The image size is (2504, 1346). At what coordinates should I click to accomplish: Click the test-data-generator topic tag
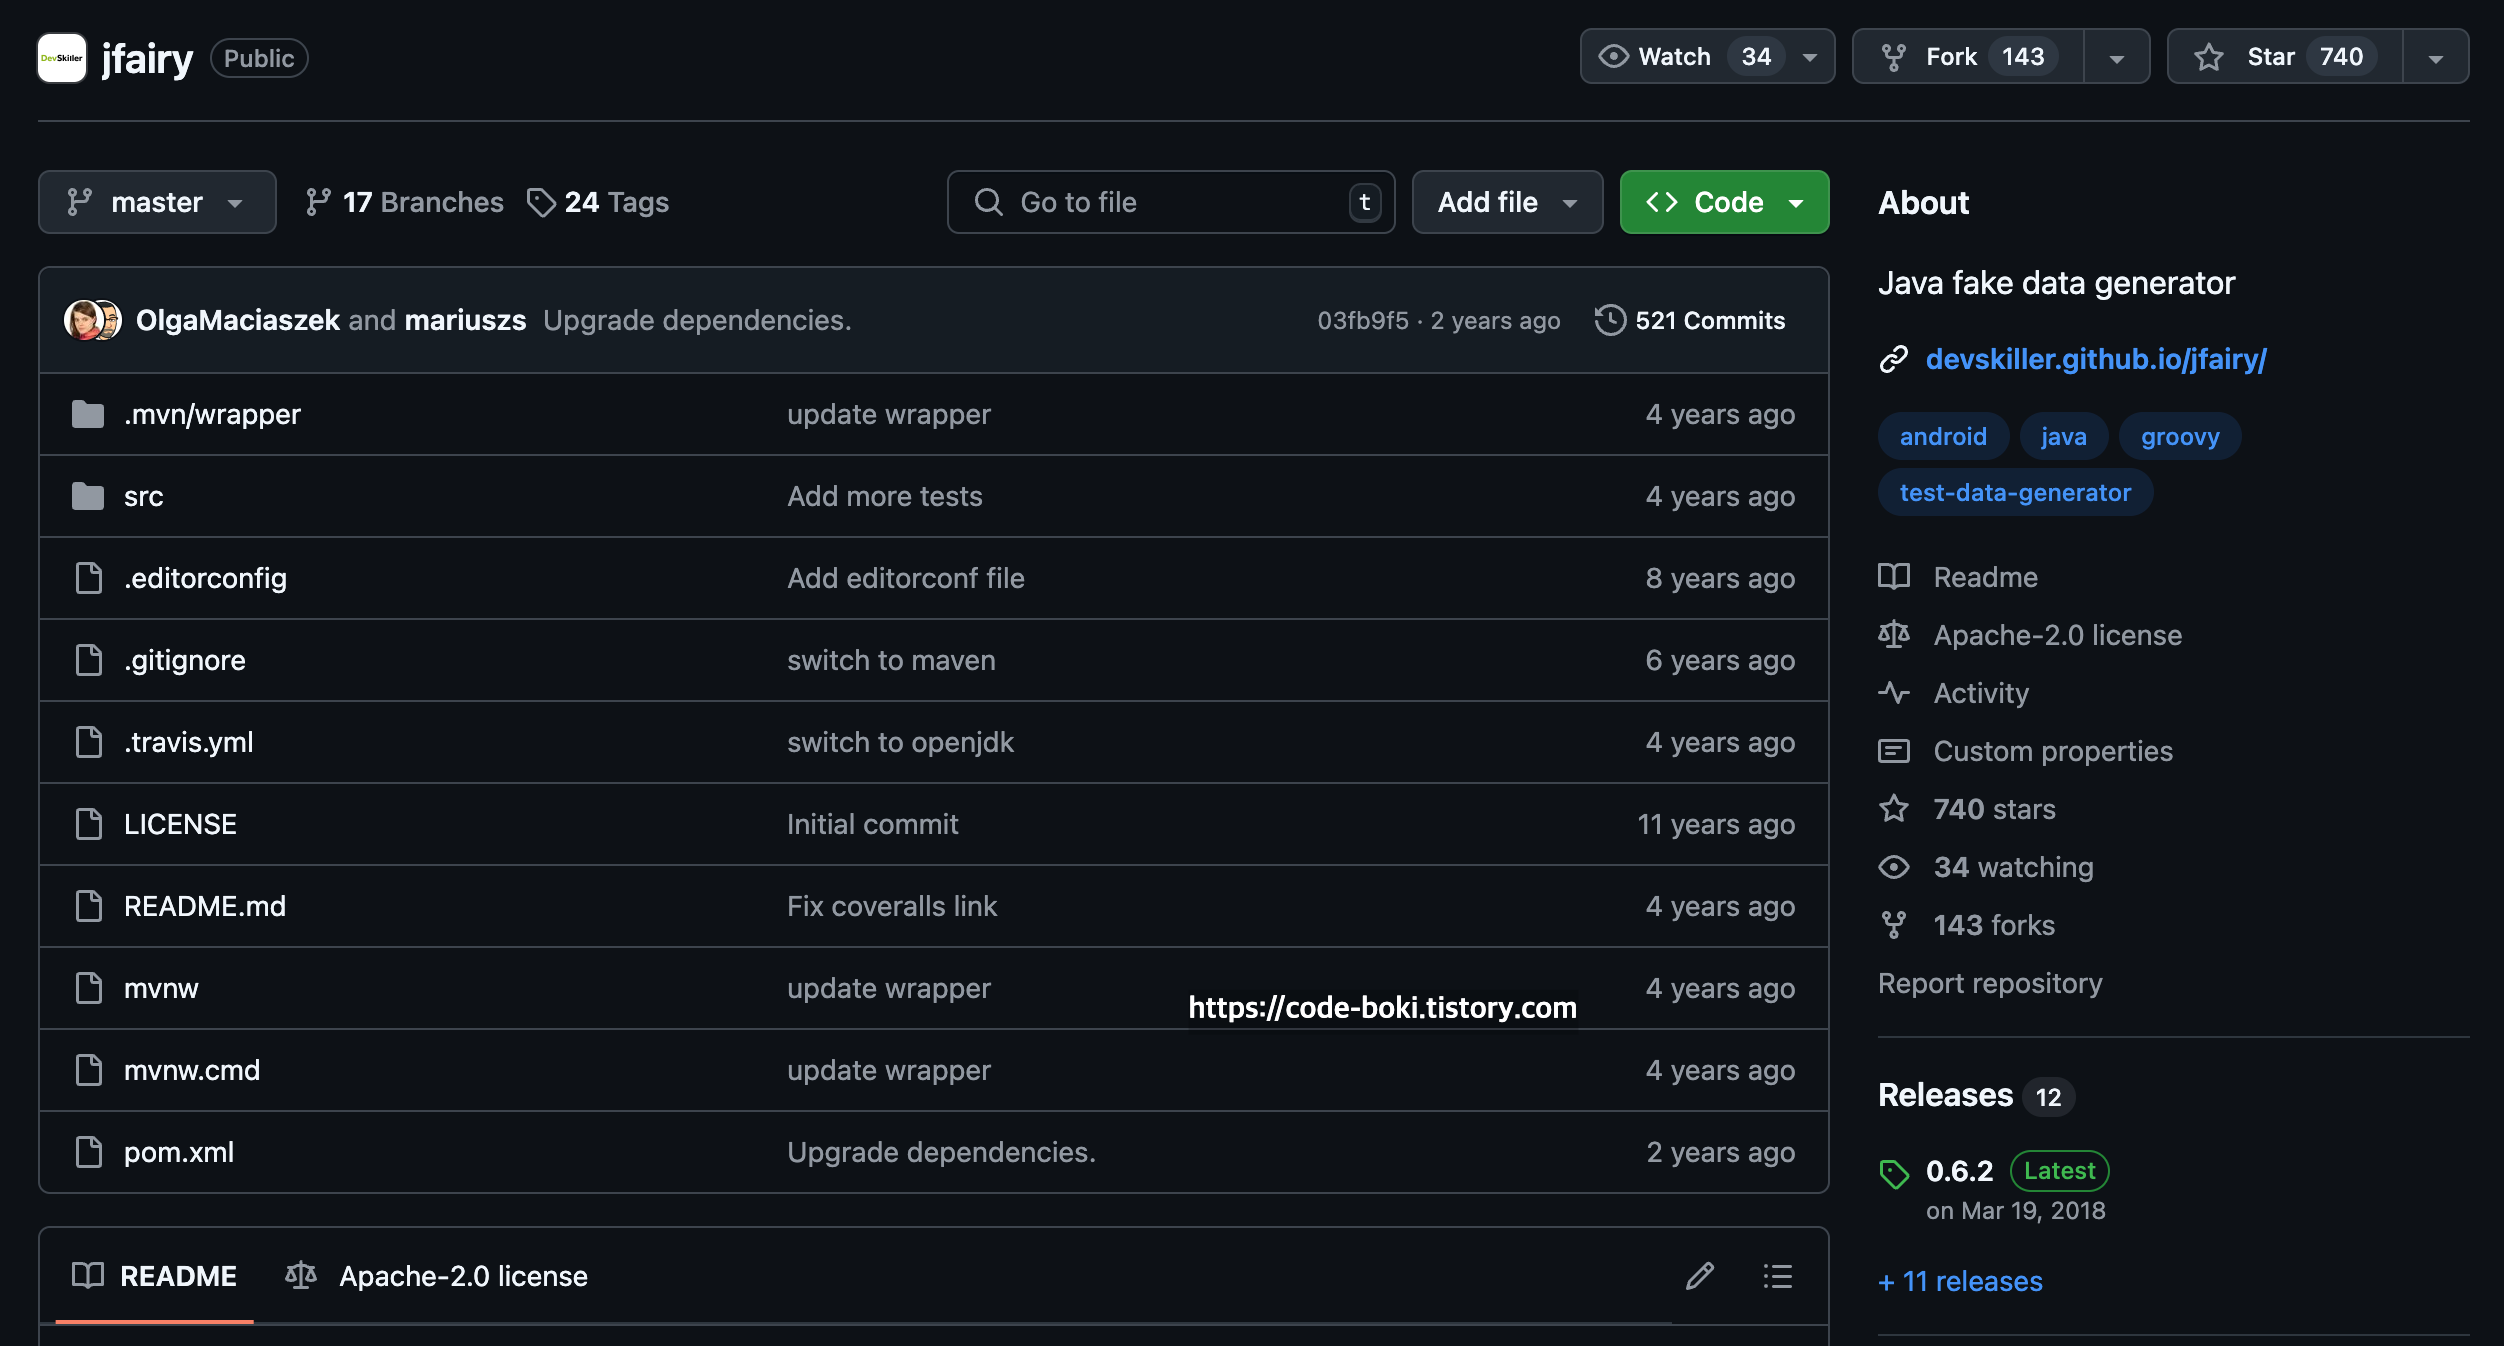[x=2014, y=493]
